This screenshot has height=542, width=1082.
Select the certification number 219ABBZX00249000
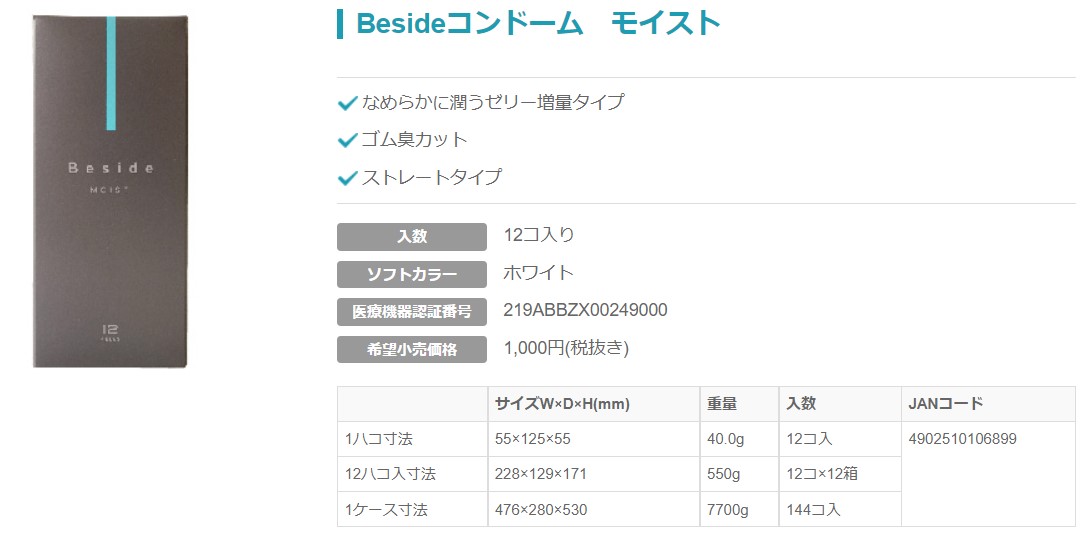click(585, 310)
